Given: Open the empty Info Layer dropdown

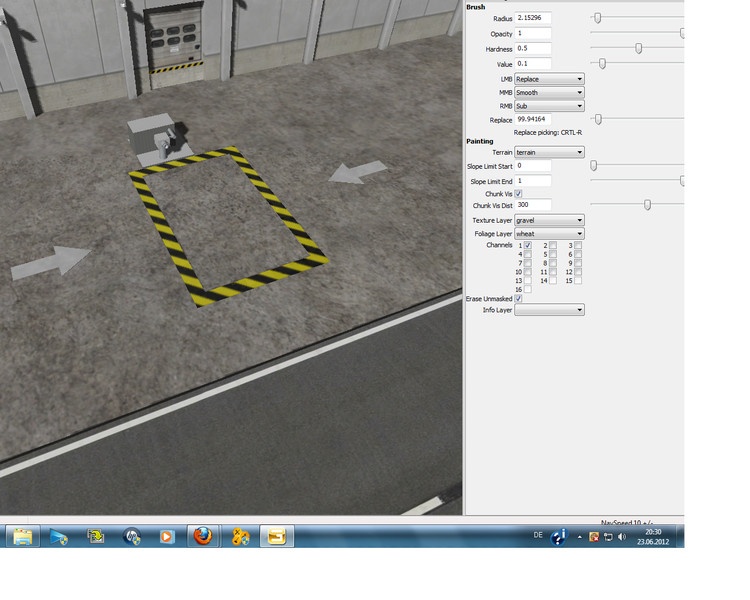Looking at the screenshot, I should pos(549,310).
